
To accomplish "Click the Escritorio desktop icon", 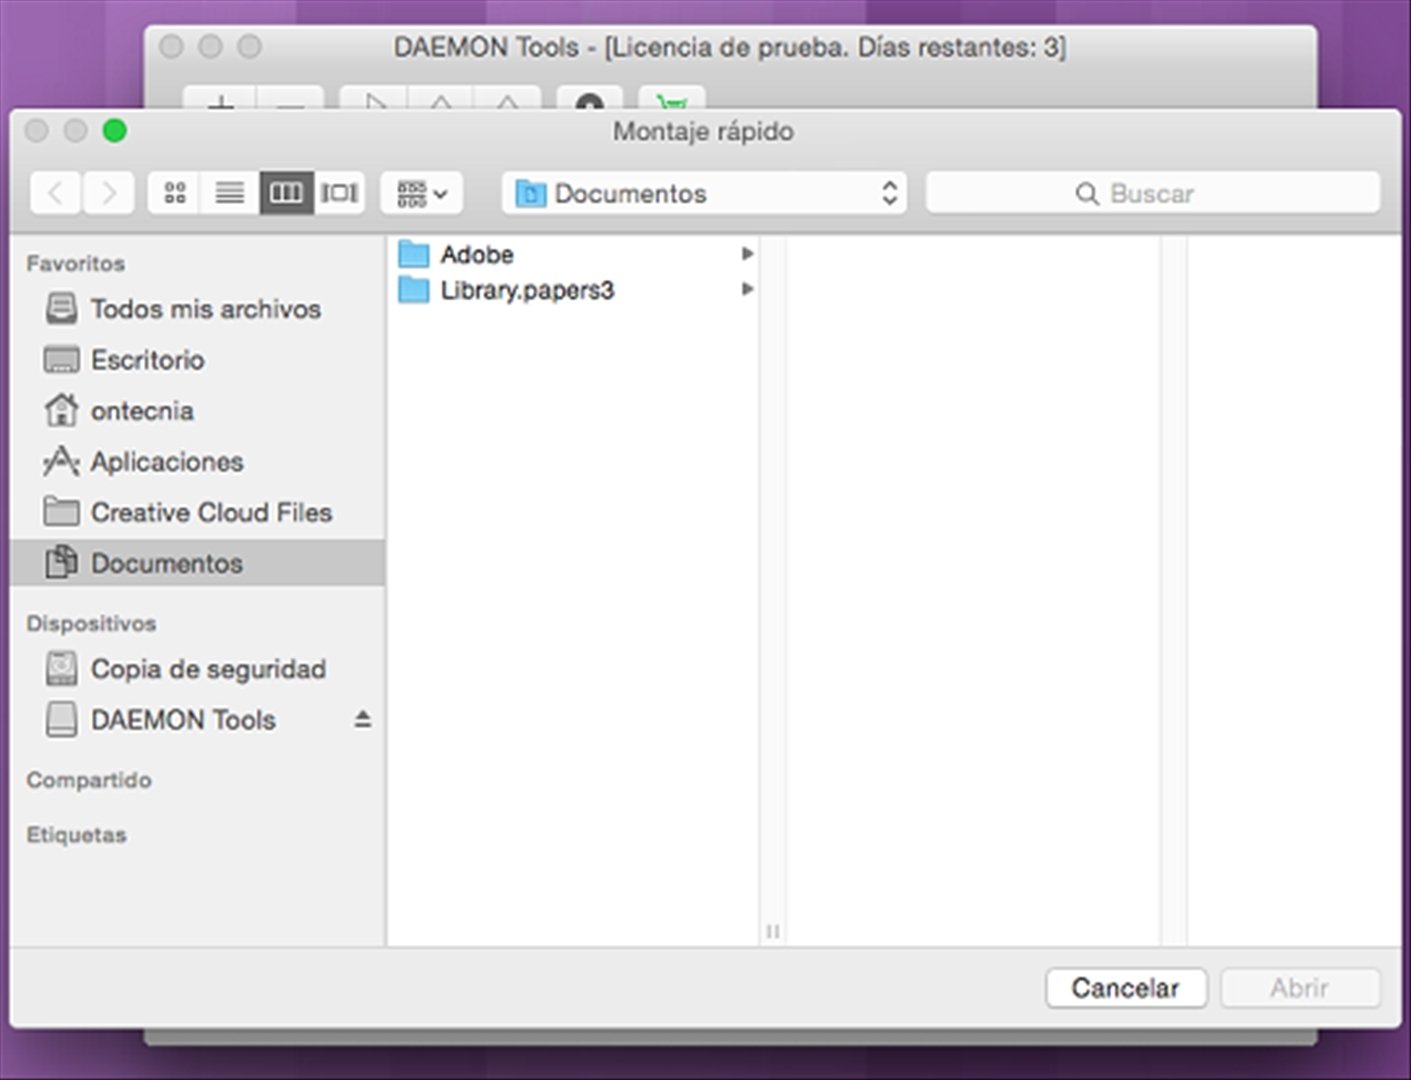I will [x=61, y=360].
